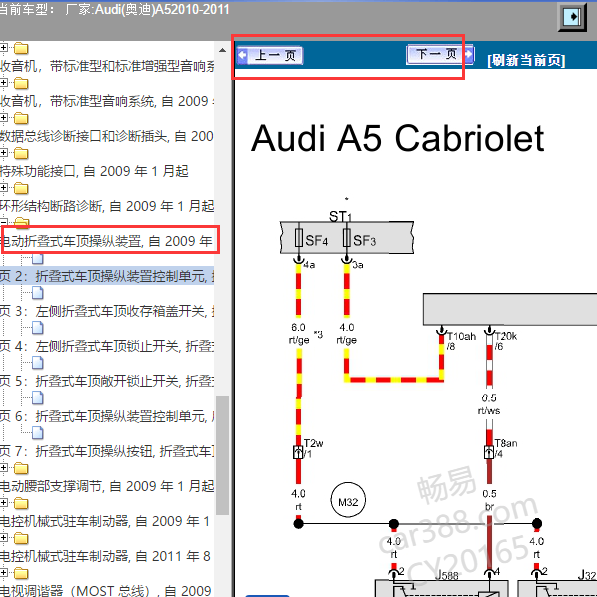Select 收音机，带标准型和标准增强型音响 tree item

coord(107,66)
